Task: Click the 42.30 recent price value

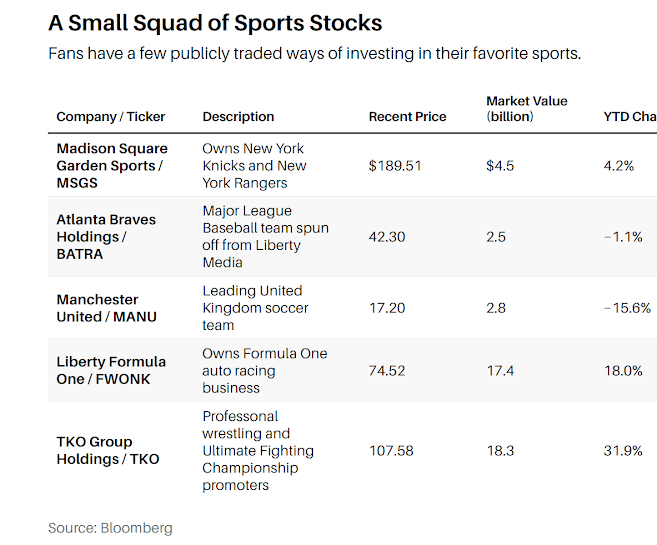Action: [x=387, y=237]
